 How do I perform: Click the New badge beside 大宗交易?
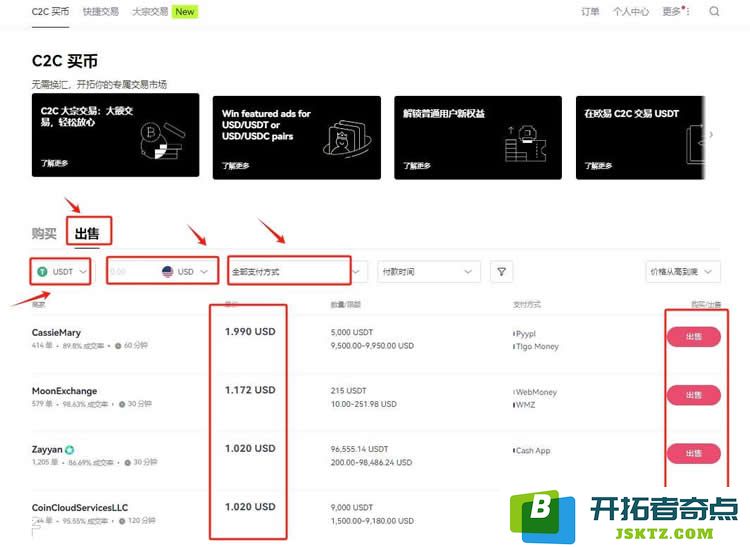click(x=185, y=12)
